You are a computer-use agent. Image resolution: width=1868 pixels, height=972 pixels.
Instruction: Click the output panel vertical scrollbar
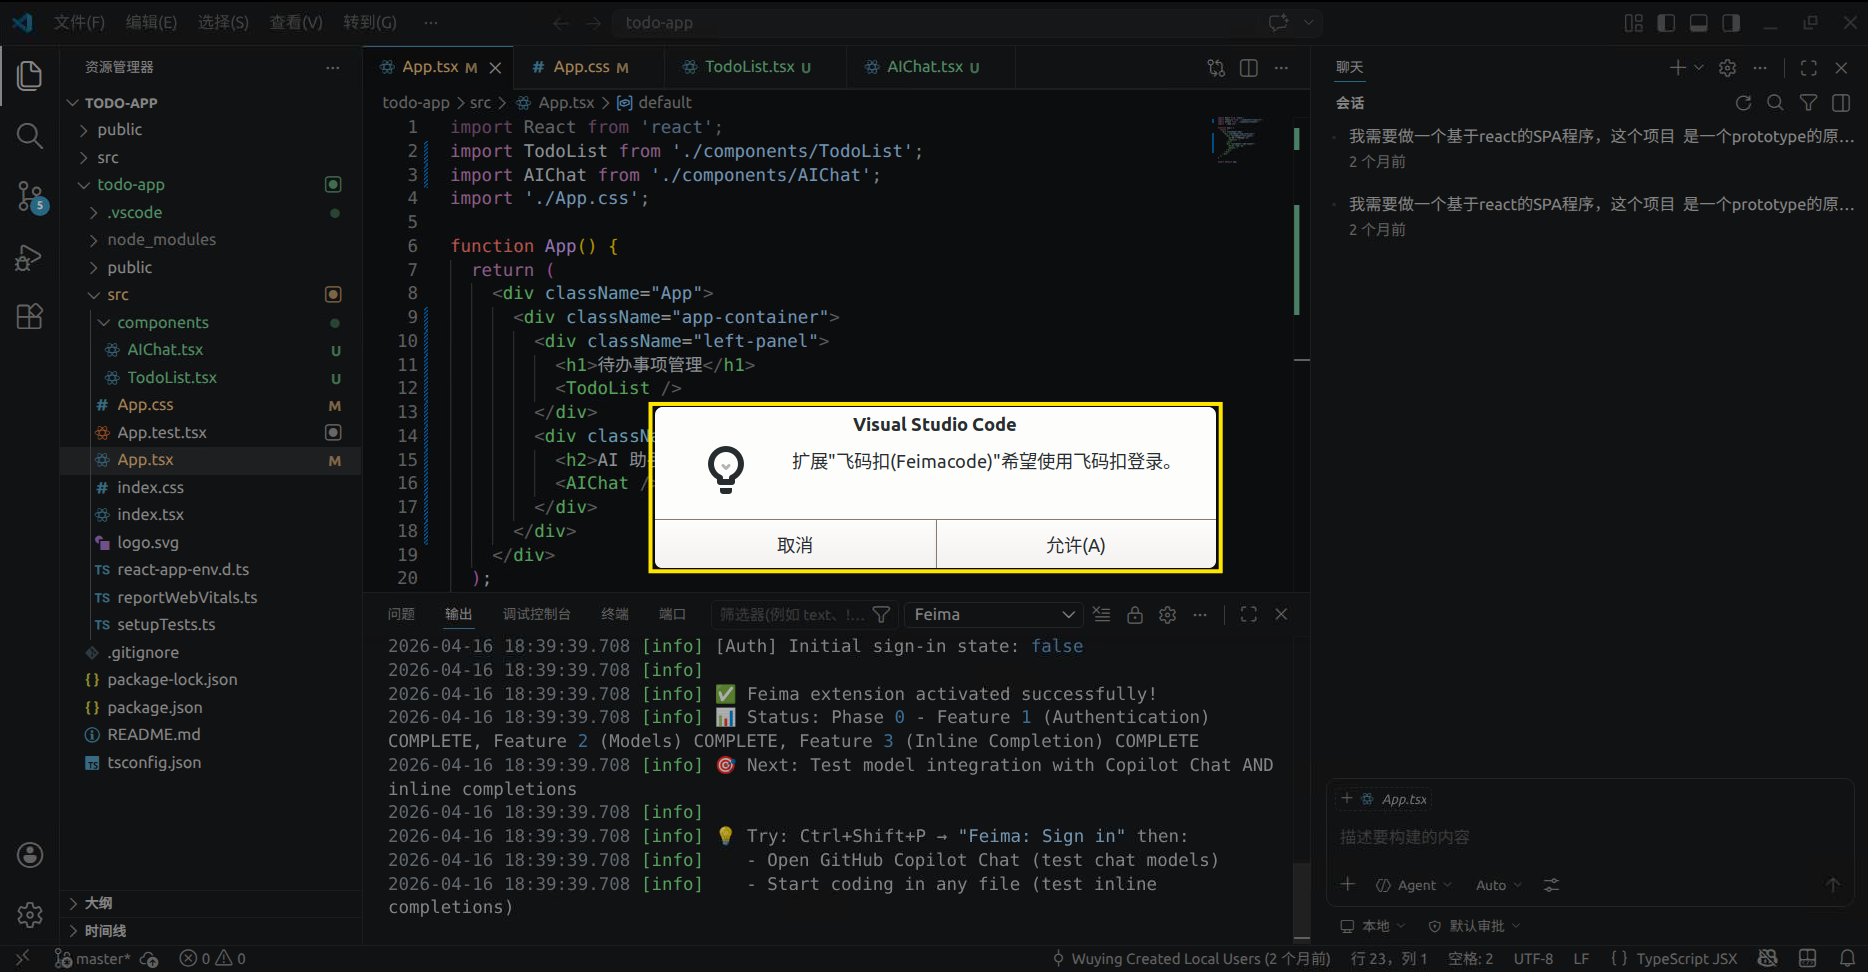[1301, 899]
